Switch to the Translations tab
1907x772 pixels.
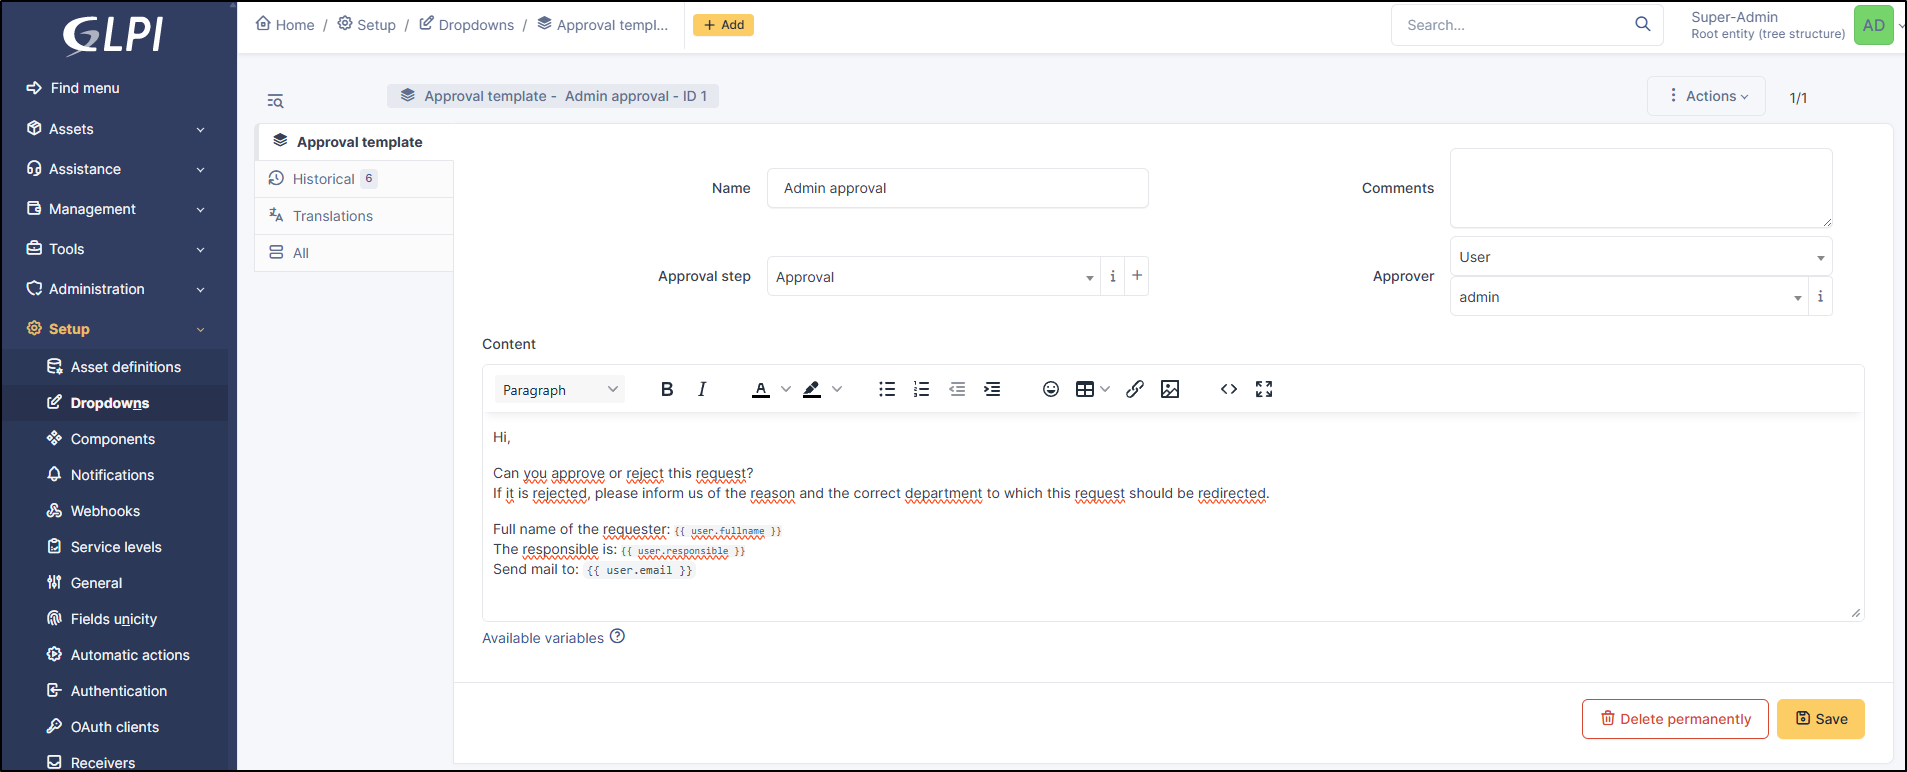click(x=332, y=216)
